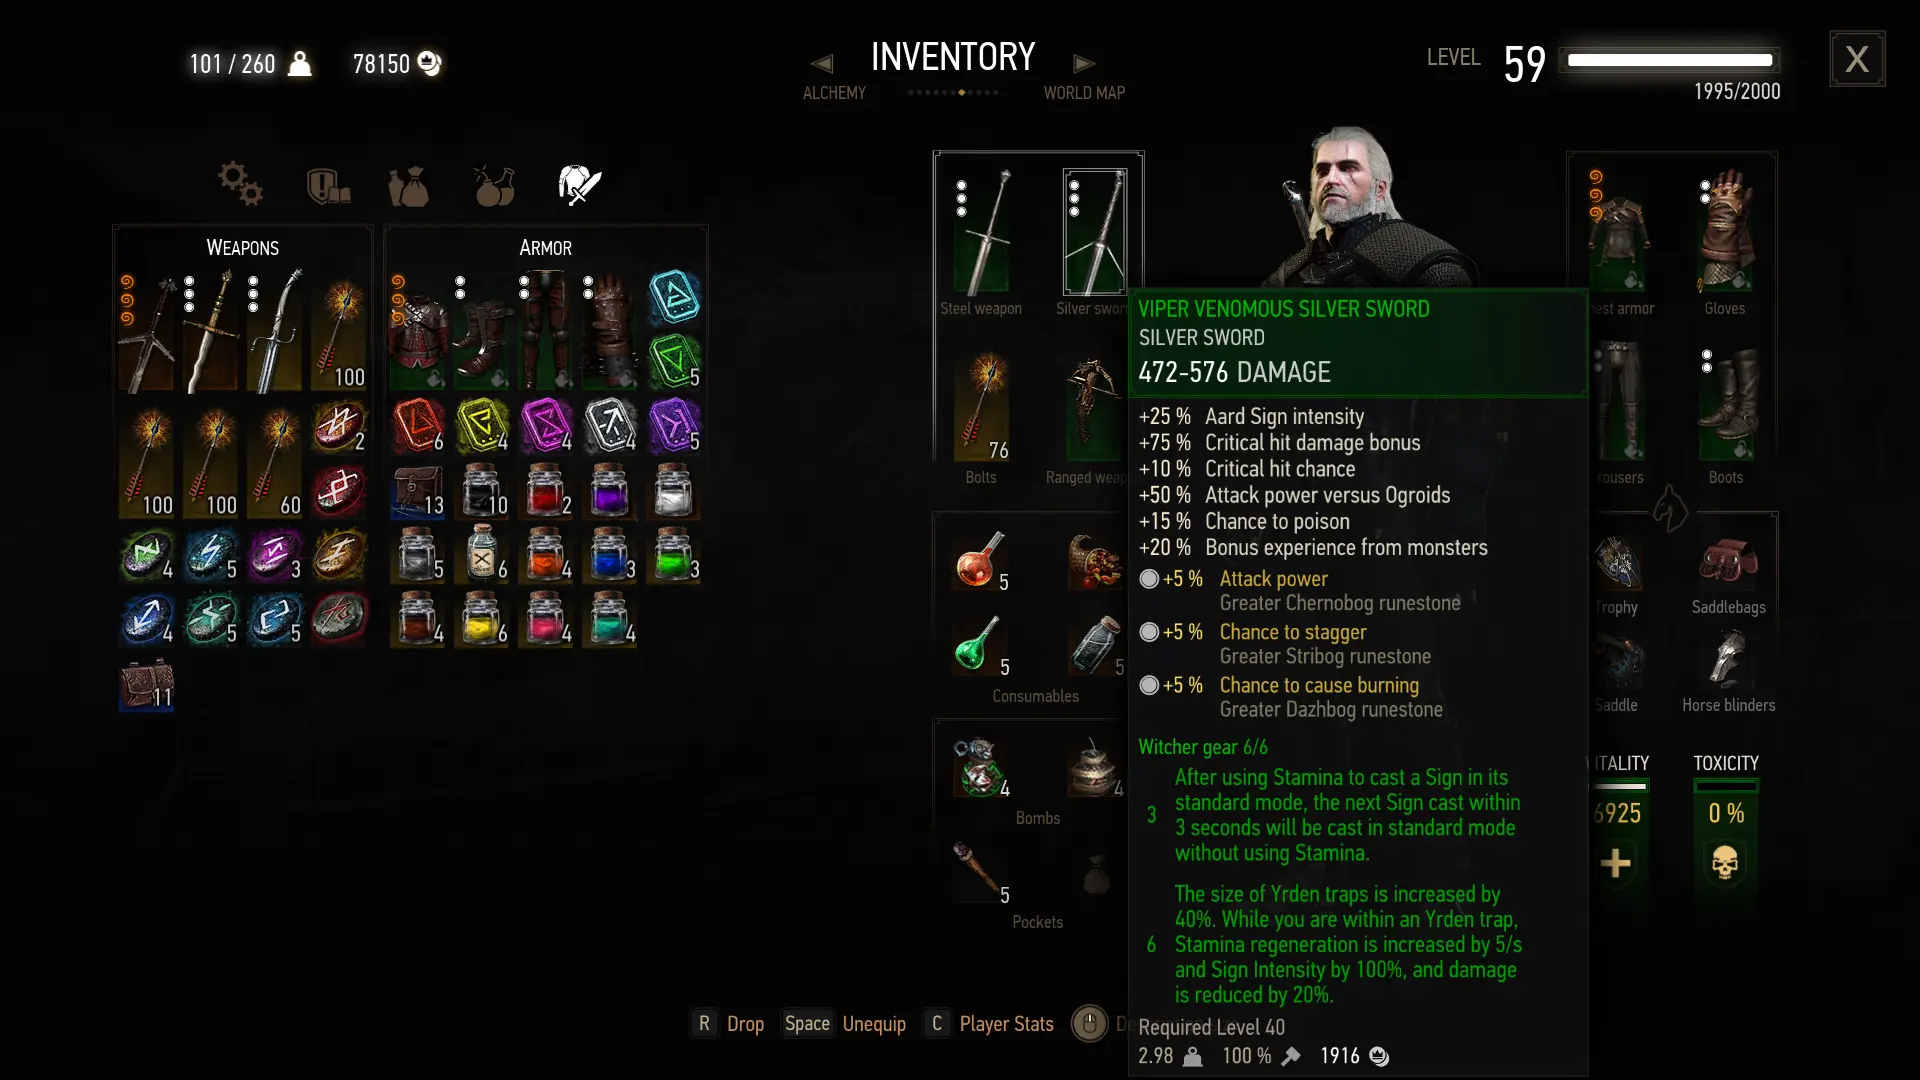This screenshot has width=1920, height=1080.
Task: Click the Unequip action
Action: tap(874, 1024)
